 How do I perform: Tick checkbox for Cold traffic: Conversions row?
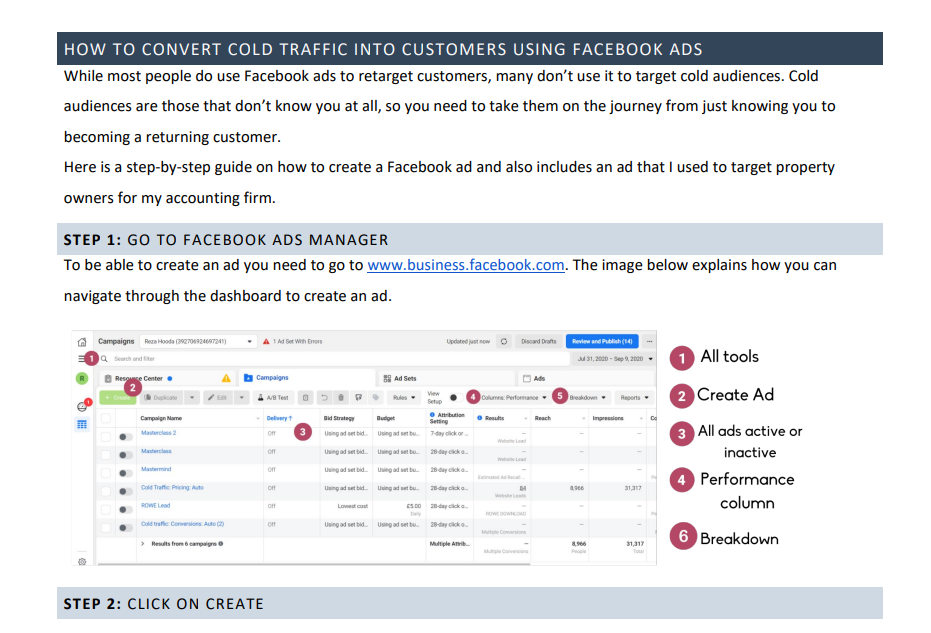pyautogui.click(x=106, y=527)
